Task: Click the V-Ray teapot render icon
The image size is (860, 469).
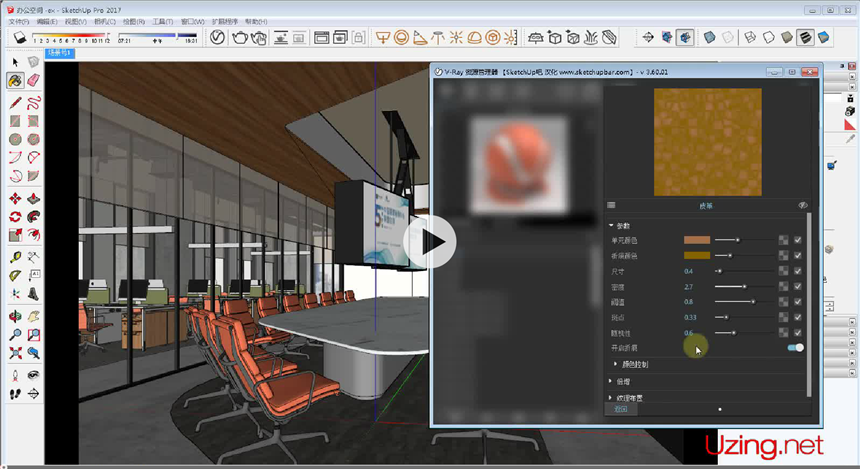Action: 241,38
